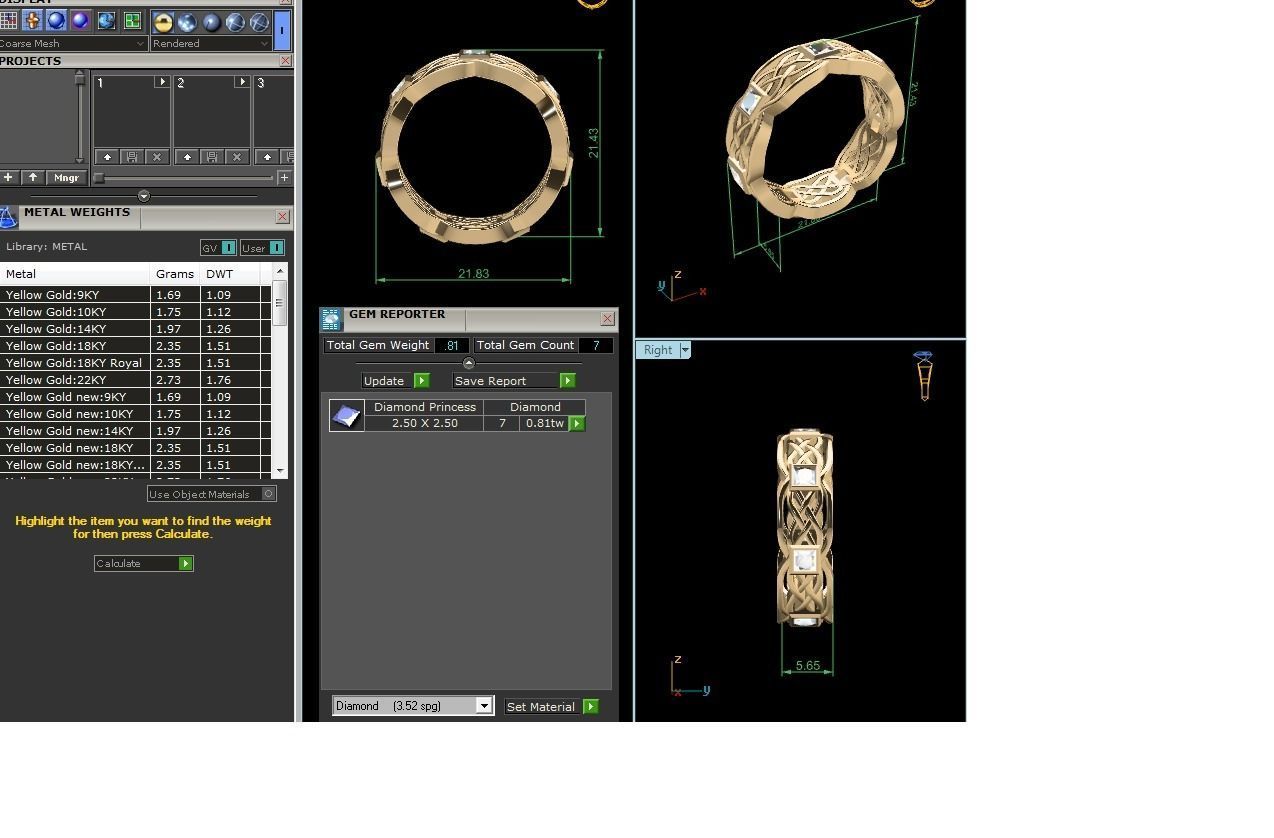Select the Yellow Gold new:10KY row
This screenshot has width=1274, height=838.
click(x=135, y=414)
